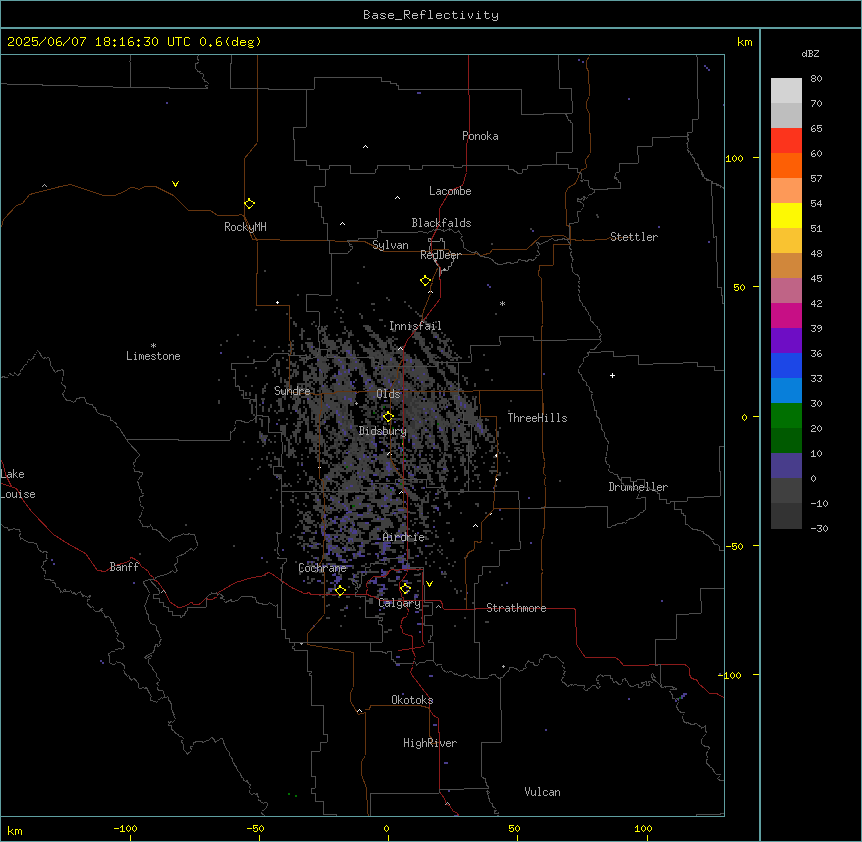
Task: Click the Vulcan town label
Action: click(543, 792)
